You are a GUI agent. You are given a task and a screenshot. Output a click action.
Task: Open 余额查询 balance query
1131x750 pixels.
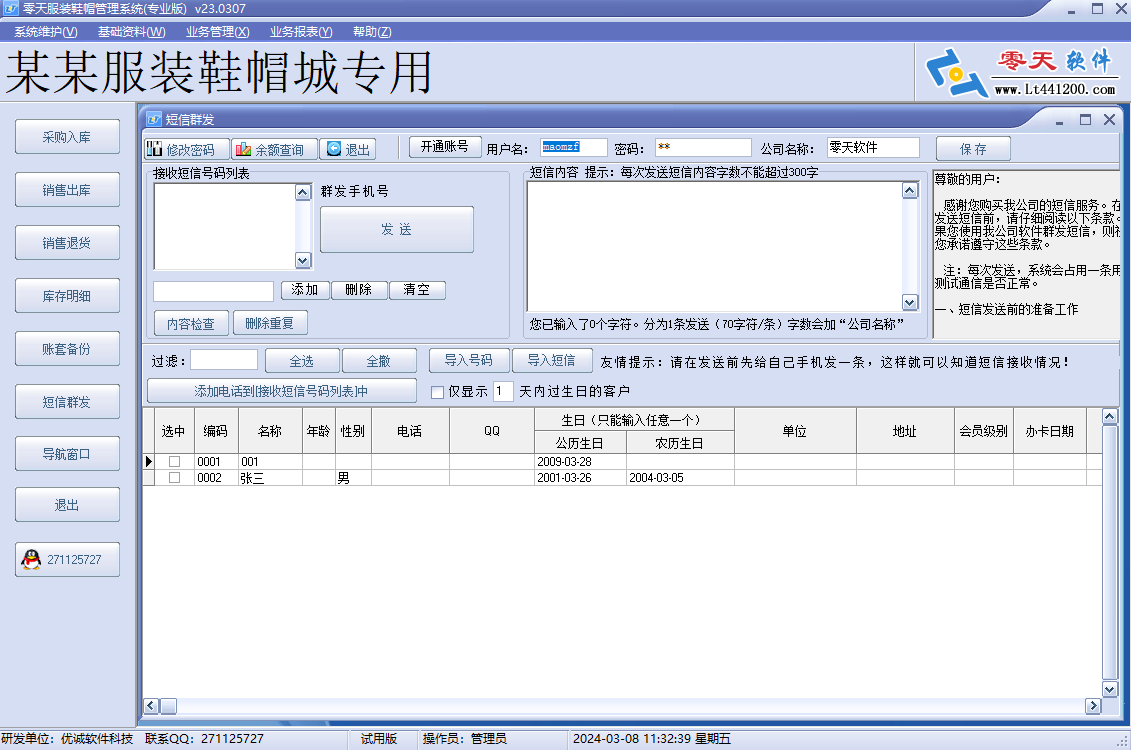pos(274,149)
